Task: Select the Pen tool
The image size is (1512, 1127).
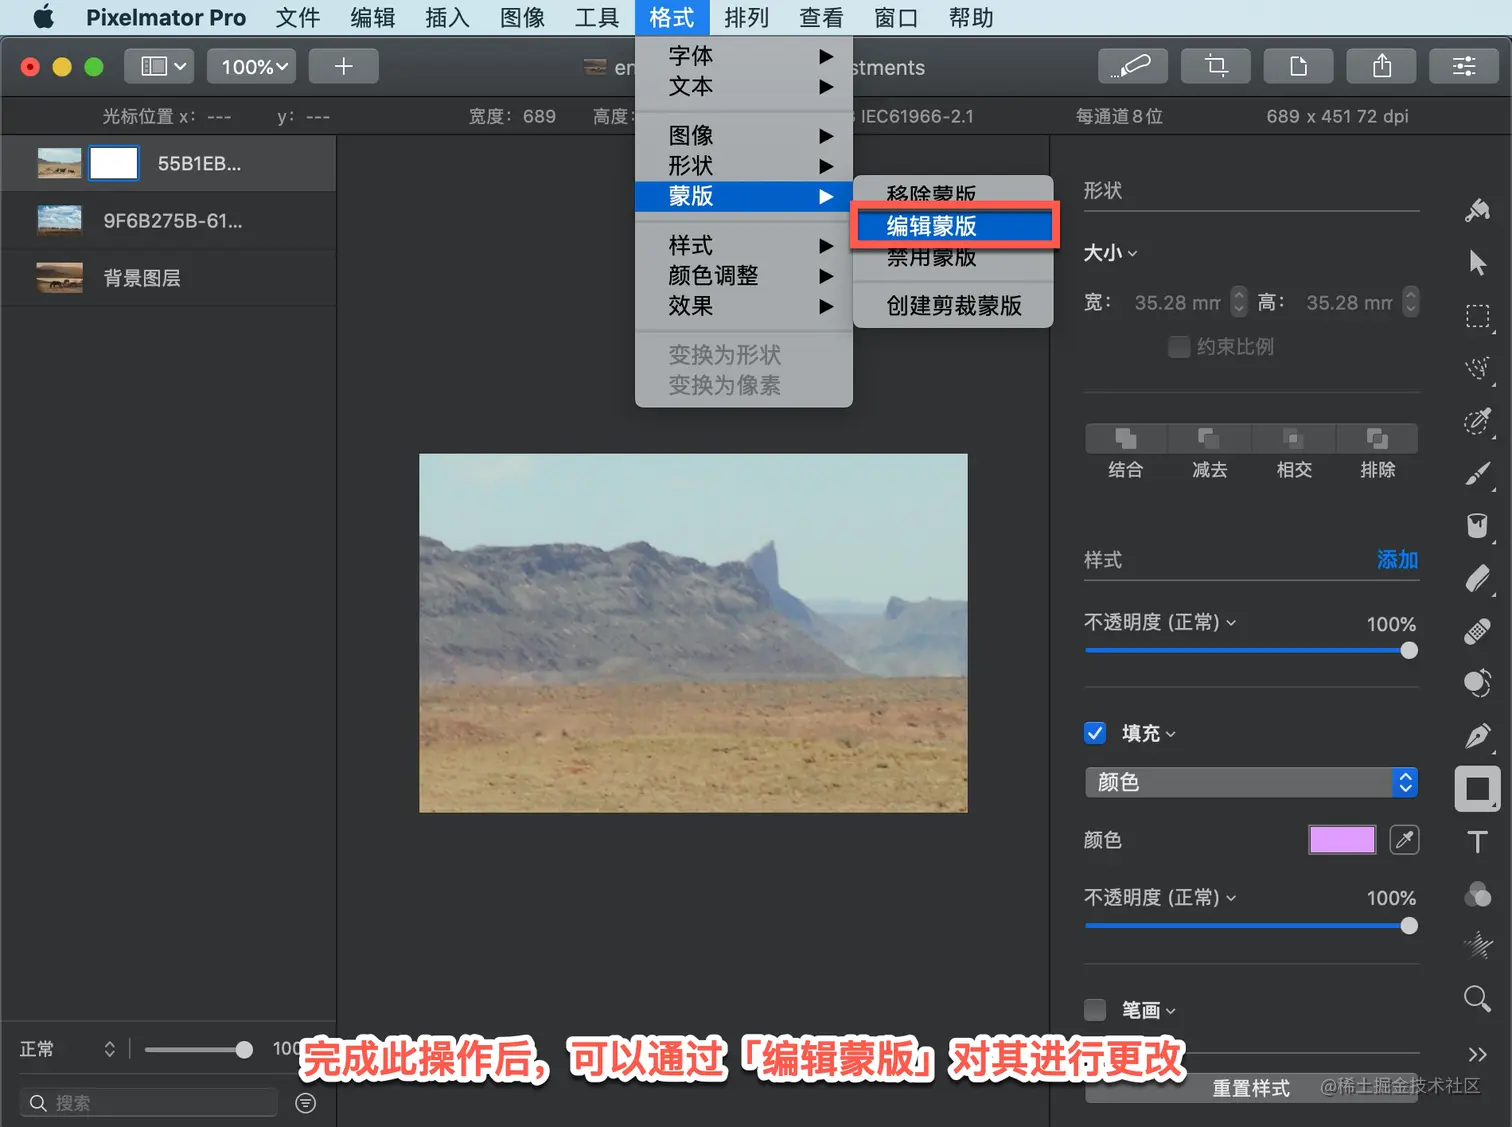Action: (x=1477, y=736)
